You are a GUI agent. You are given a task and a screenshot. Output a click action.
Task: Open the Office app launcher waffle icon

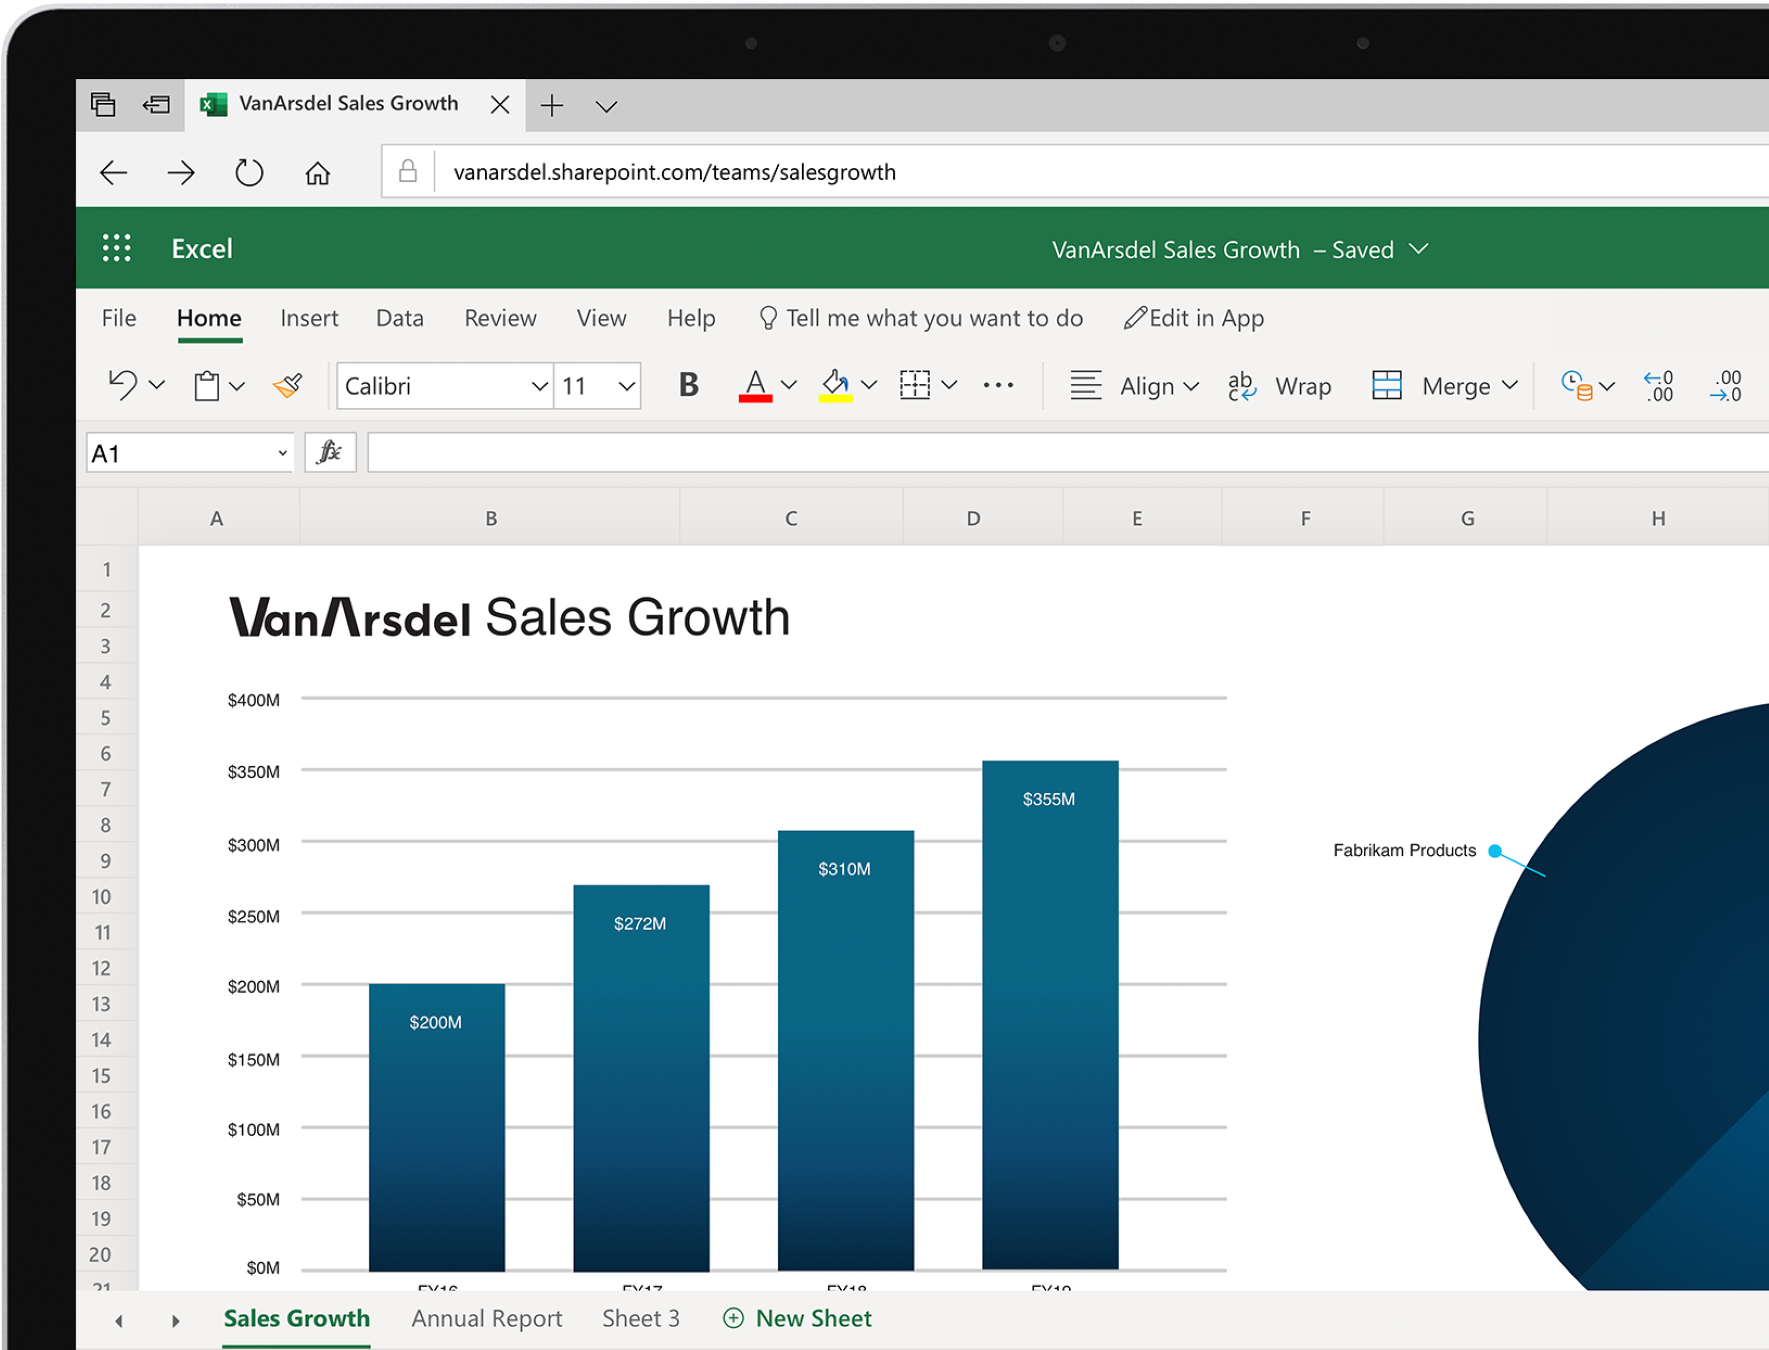coord(117,248)
